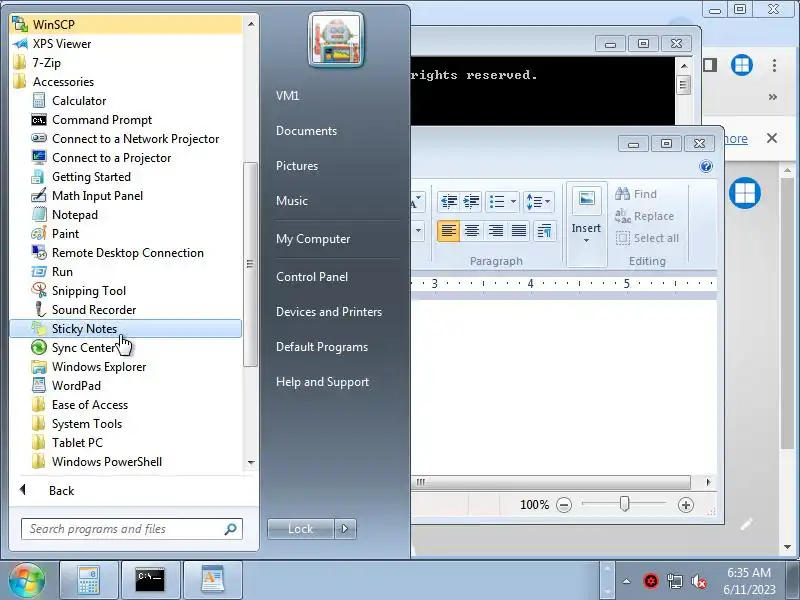Viewport: 800px width, 600px height.
Task: Click zoom in plus button in WordPad
Action: pyautogui.click(x=686, y=505)
